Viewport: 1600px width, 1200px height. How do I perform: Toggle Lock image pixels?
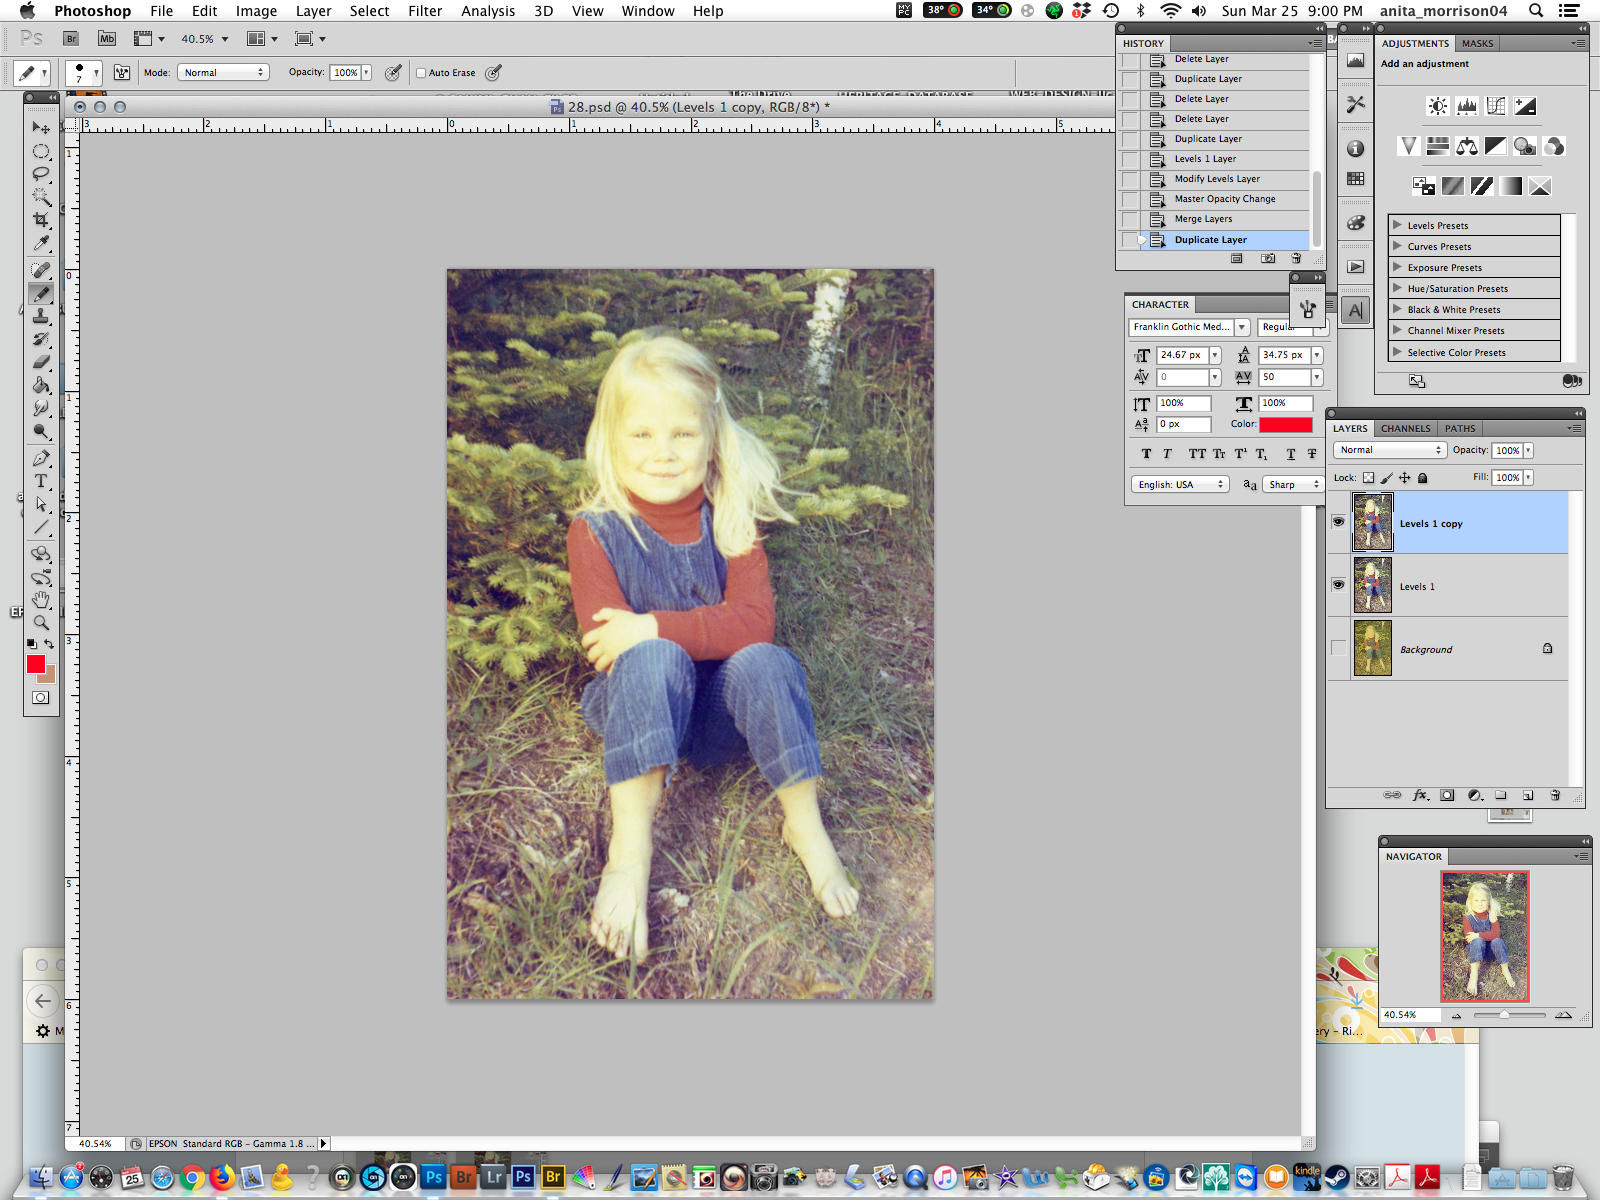click(1386, 478)
